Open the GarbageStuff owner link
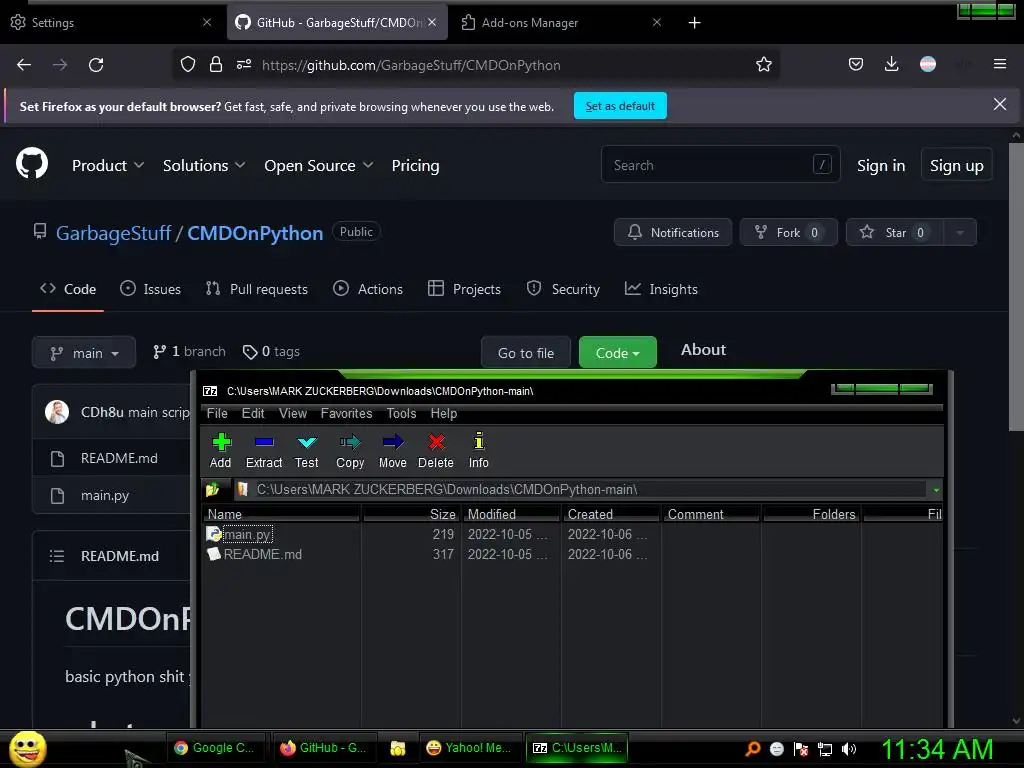 pyautogui.click(x=113, y=233)
